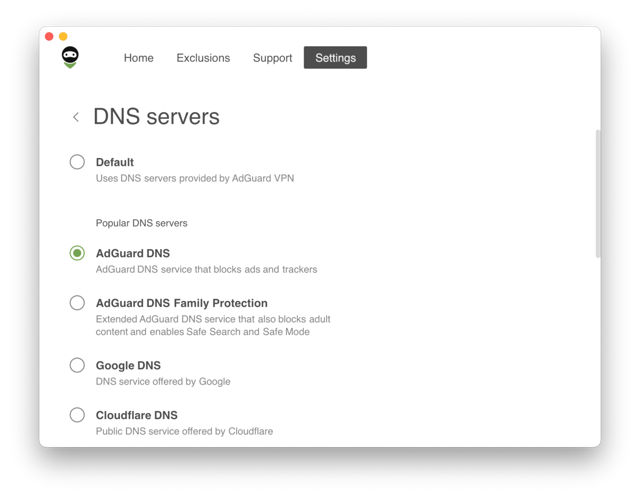The width and height of the screenshot is (640, 499).
Task: Click 'Uses DNS servers provided by AdGuard VPN'
Action: click(195, 178)
